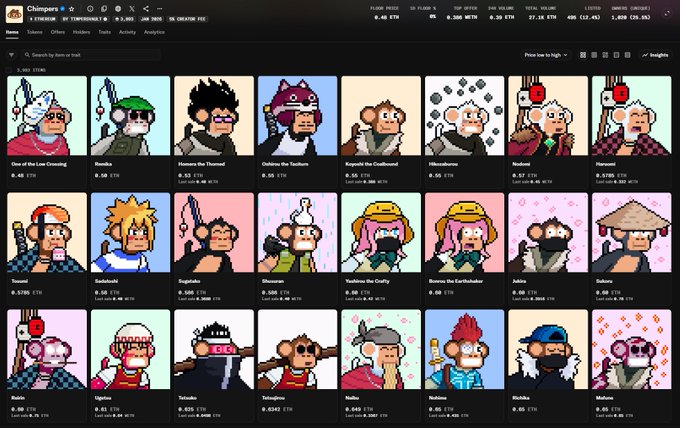The width and height of the screenshot is (680, 428).
Task: Click the Ethereum chain badge
Action: [x=42, y=19]
